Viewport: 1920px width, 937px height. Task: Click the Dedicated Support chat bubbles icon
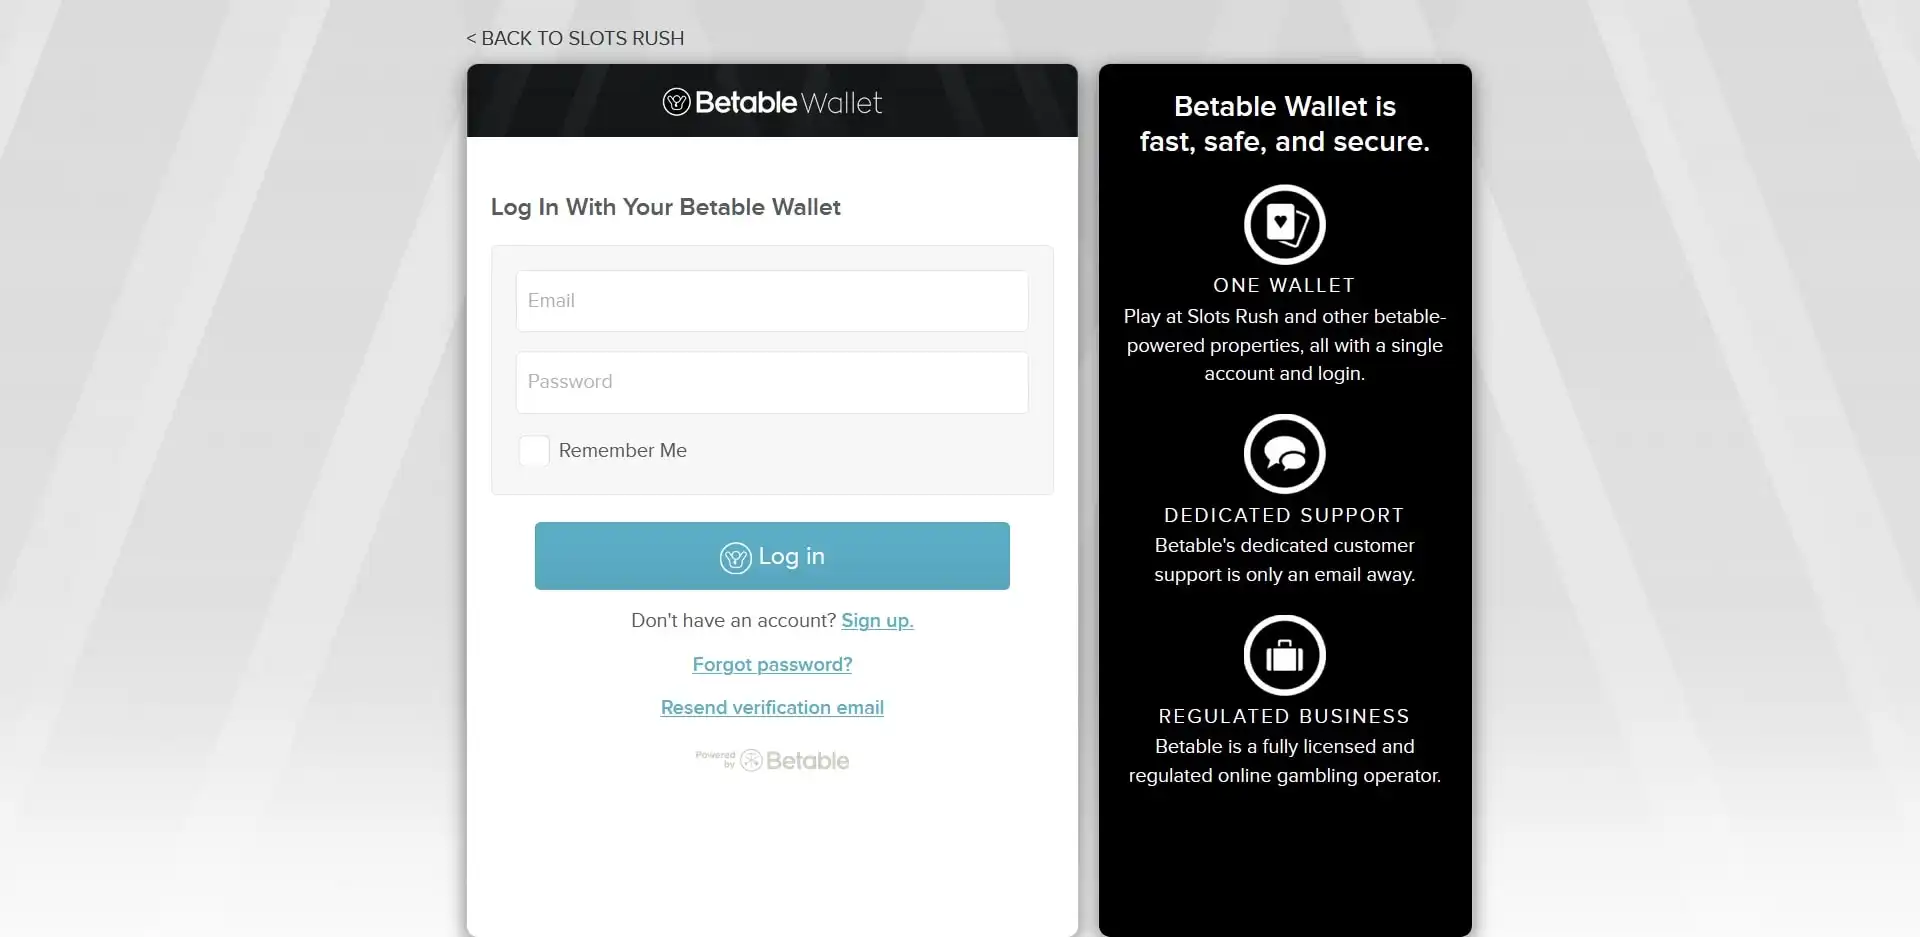pyautogui.click(x=1284, y=454)
